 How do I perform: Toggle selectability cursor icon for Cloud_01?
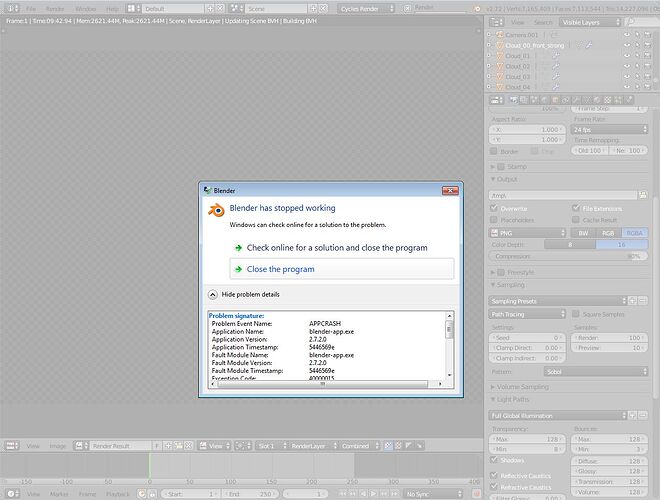click(637, 56)
